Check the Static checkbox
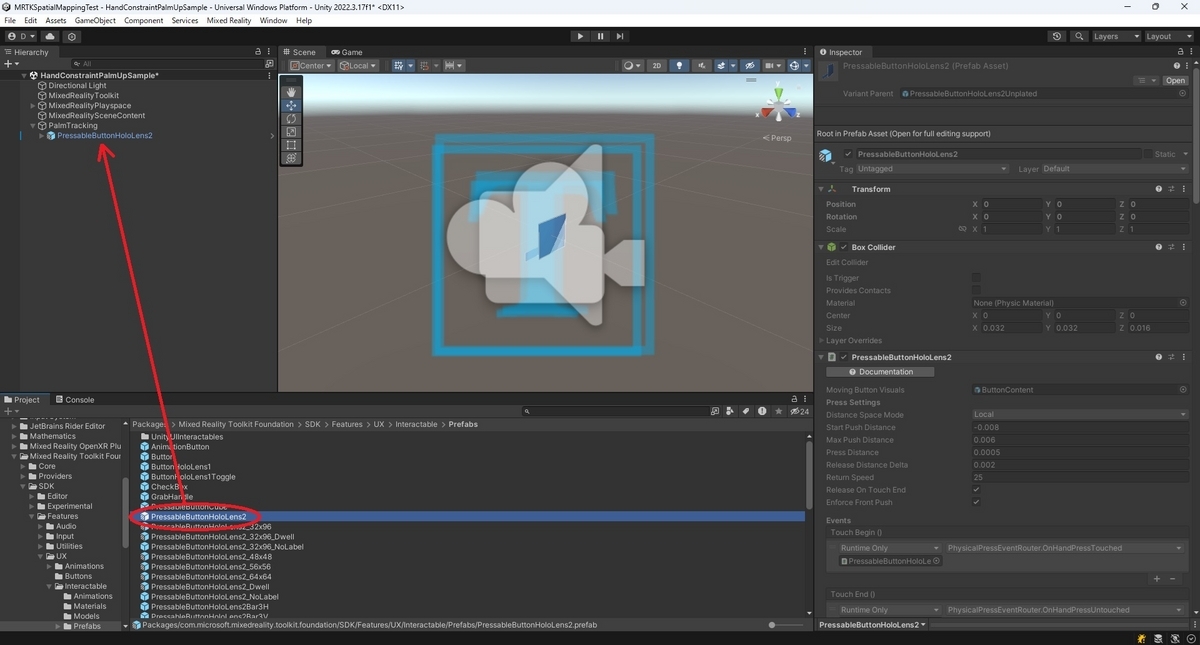This screenshot has width=1200, height=645. [x=1146, y=154]
